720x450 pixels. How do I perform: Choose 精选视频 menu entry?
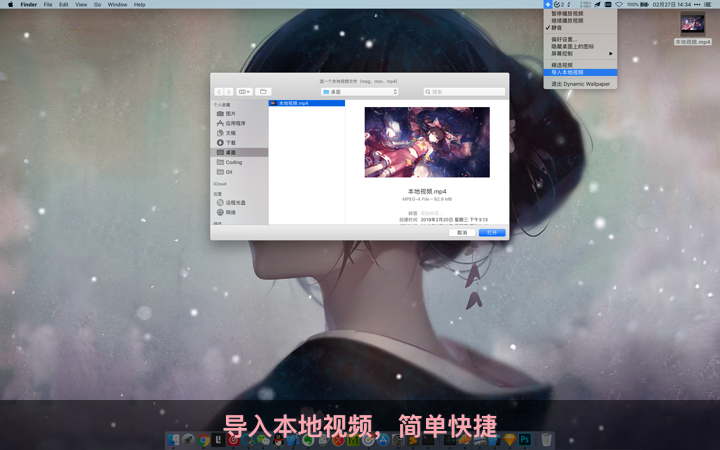pos(580,65)
